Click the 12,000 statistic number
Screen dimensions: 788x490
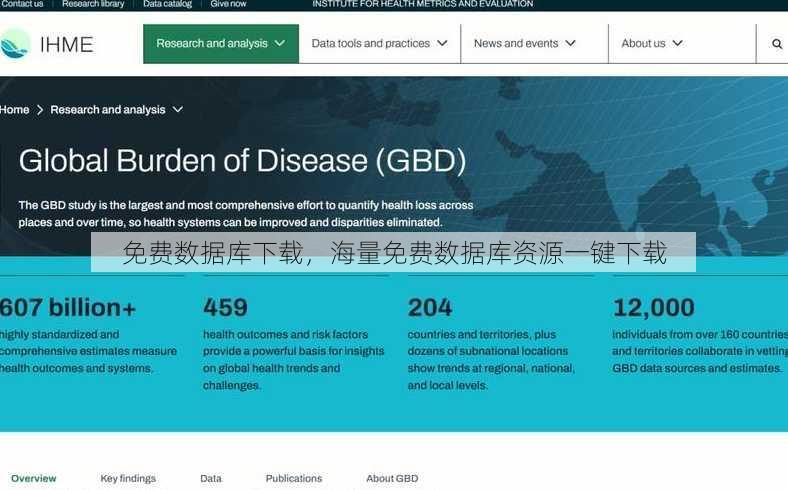tap(653, 308)
